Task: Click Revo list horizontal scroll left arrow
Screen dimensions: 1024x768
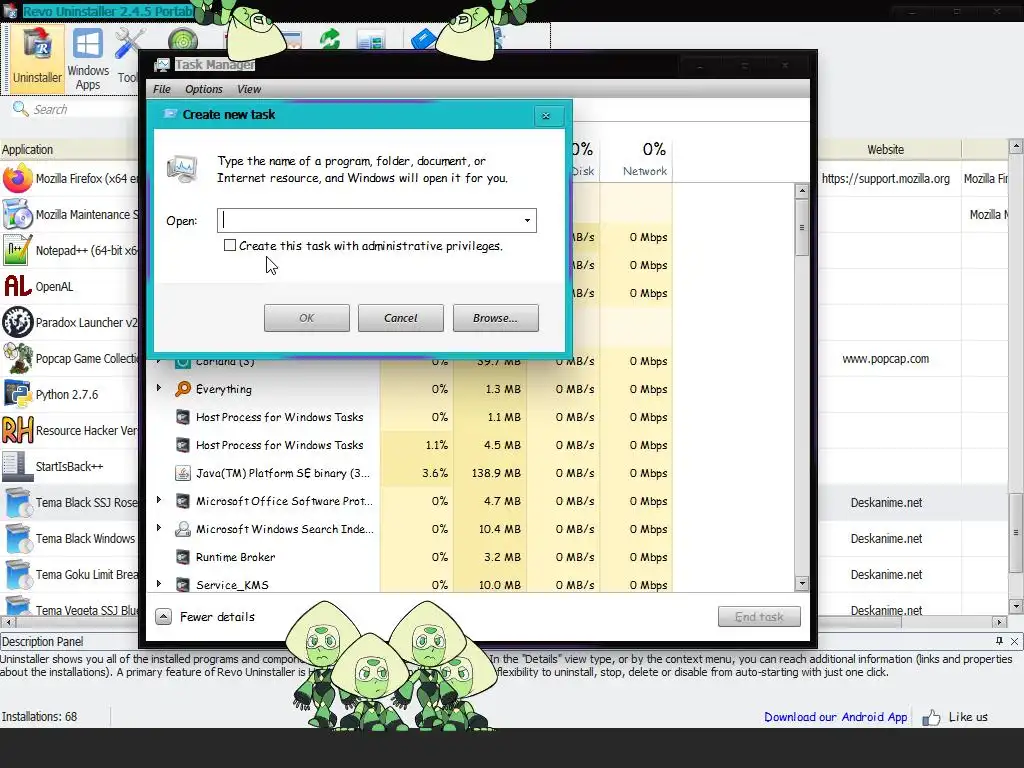Action: 7,622
